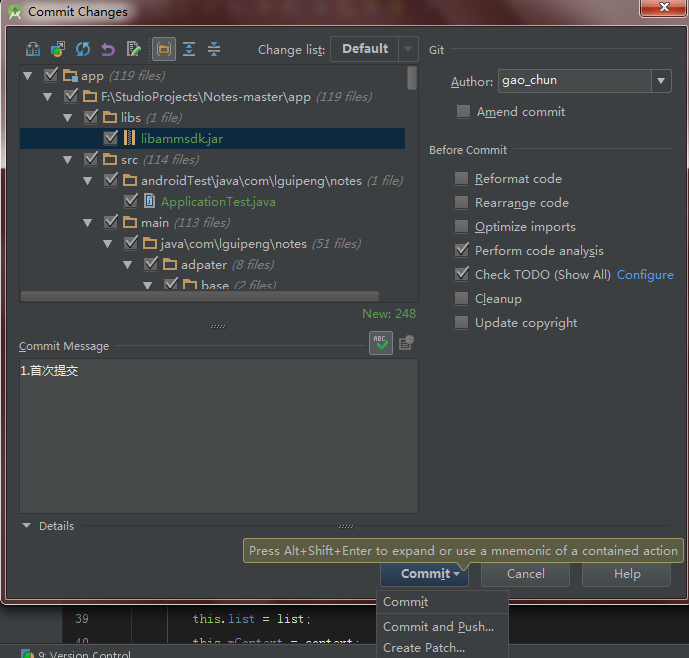Click the Help button
Image resolution: width=689 pixels, height=658 pixels.
click(627, 574)
